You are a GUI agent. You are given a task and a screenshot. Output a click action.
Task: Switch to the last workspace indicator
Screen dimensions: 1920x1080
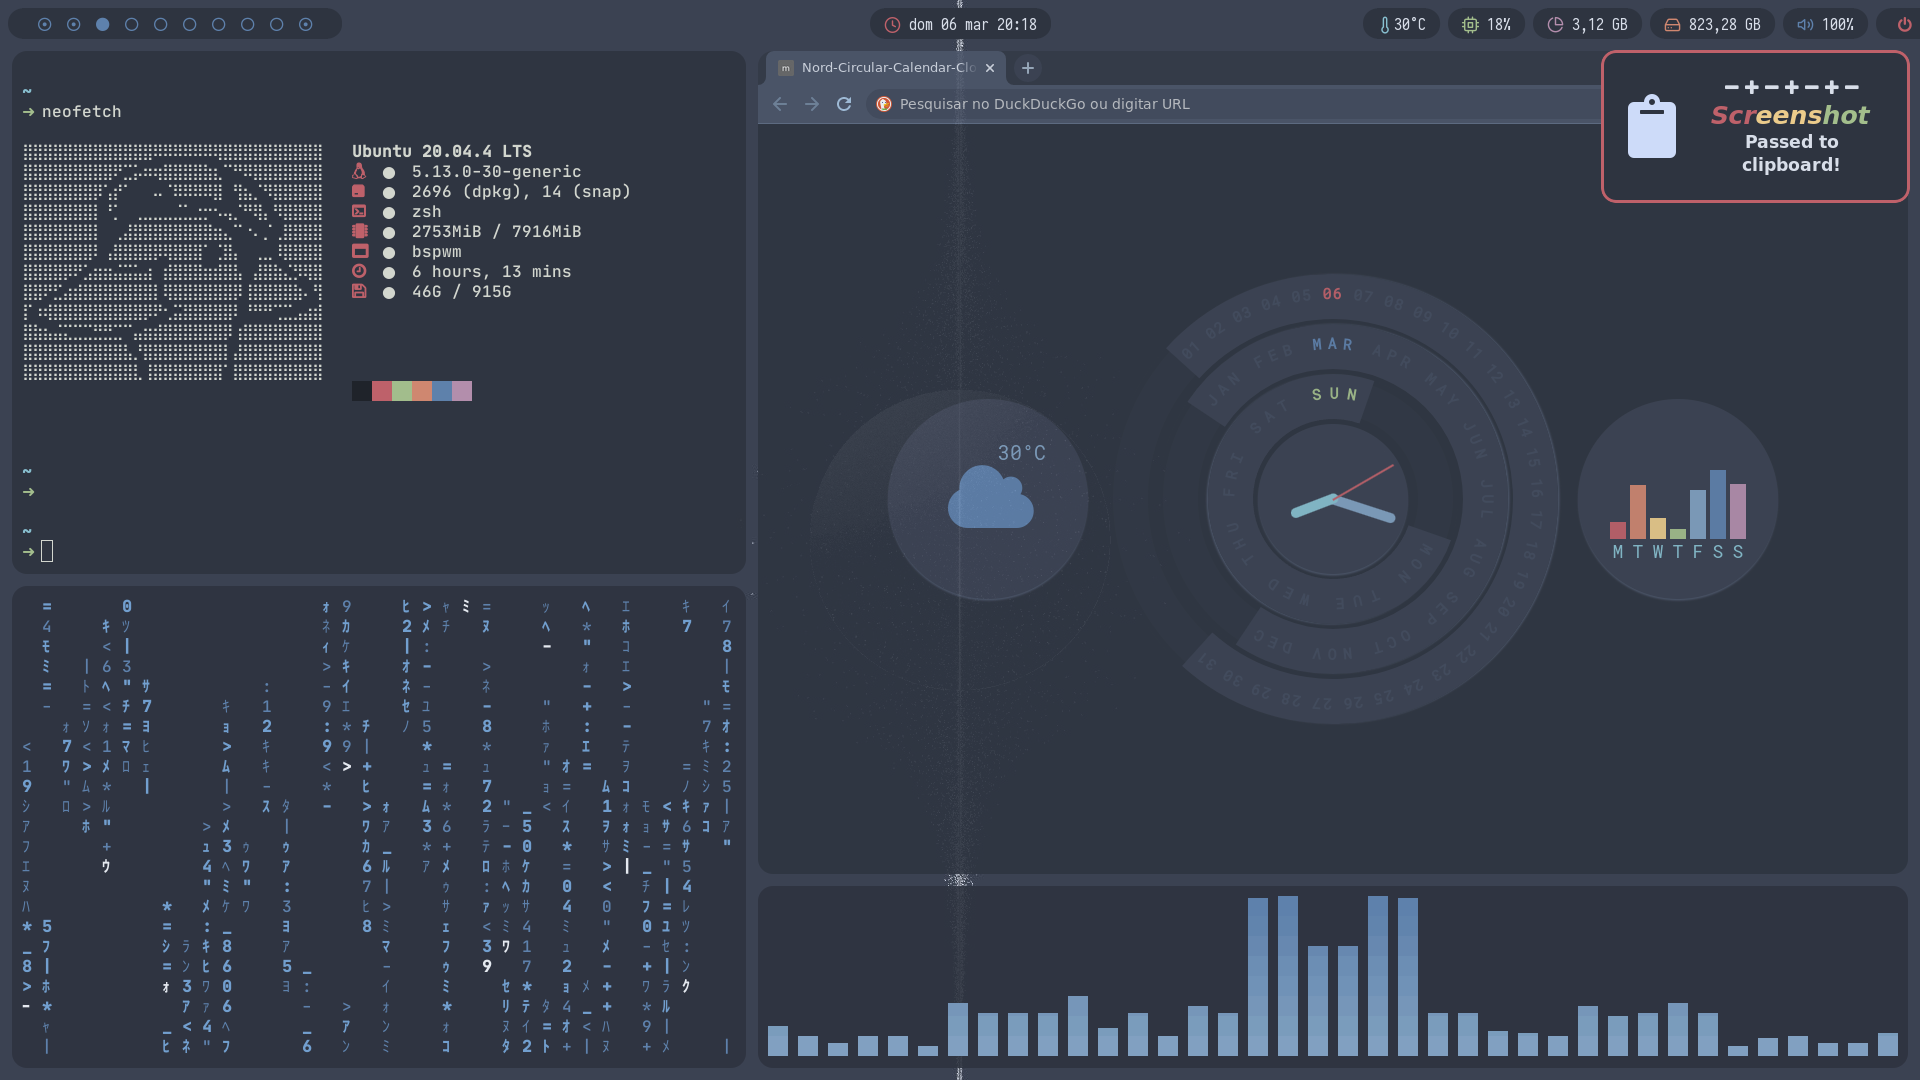click(306, 24)
